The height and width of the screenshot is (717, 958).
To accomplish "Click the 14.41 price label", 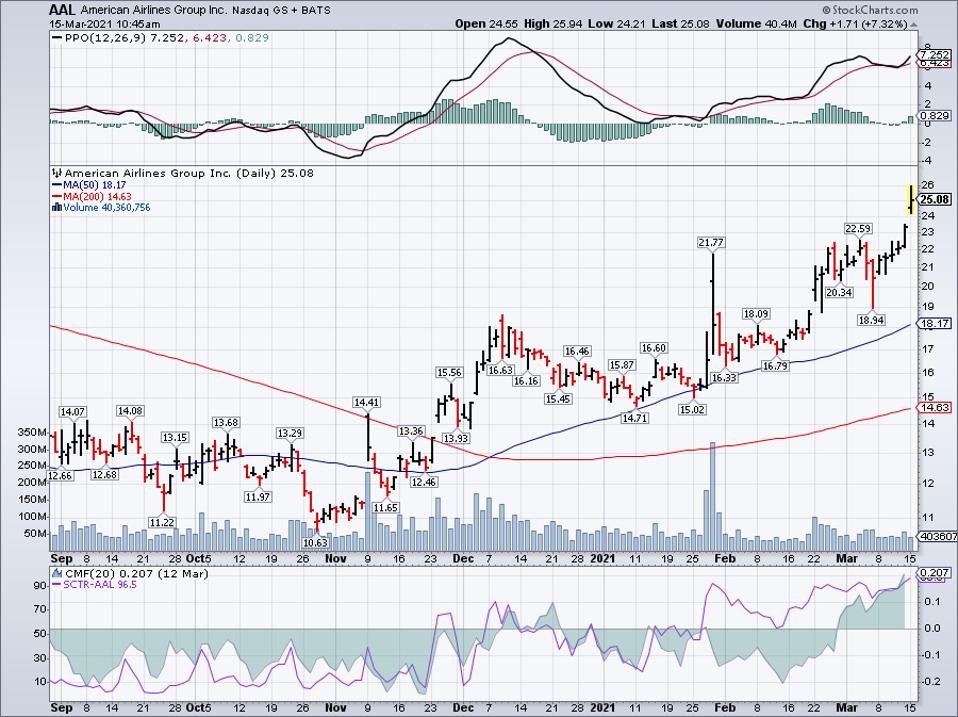I will click(367, 402).
